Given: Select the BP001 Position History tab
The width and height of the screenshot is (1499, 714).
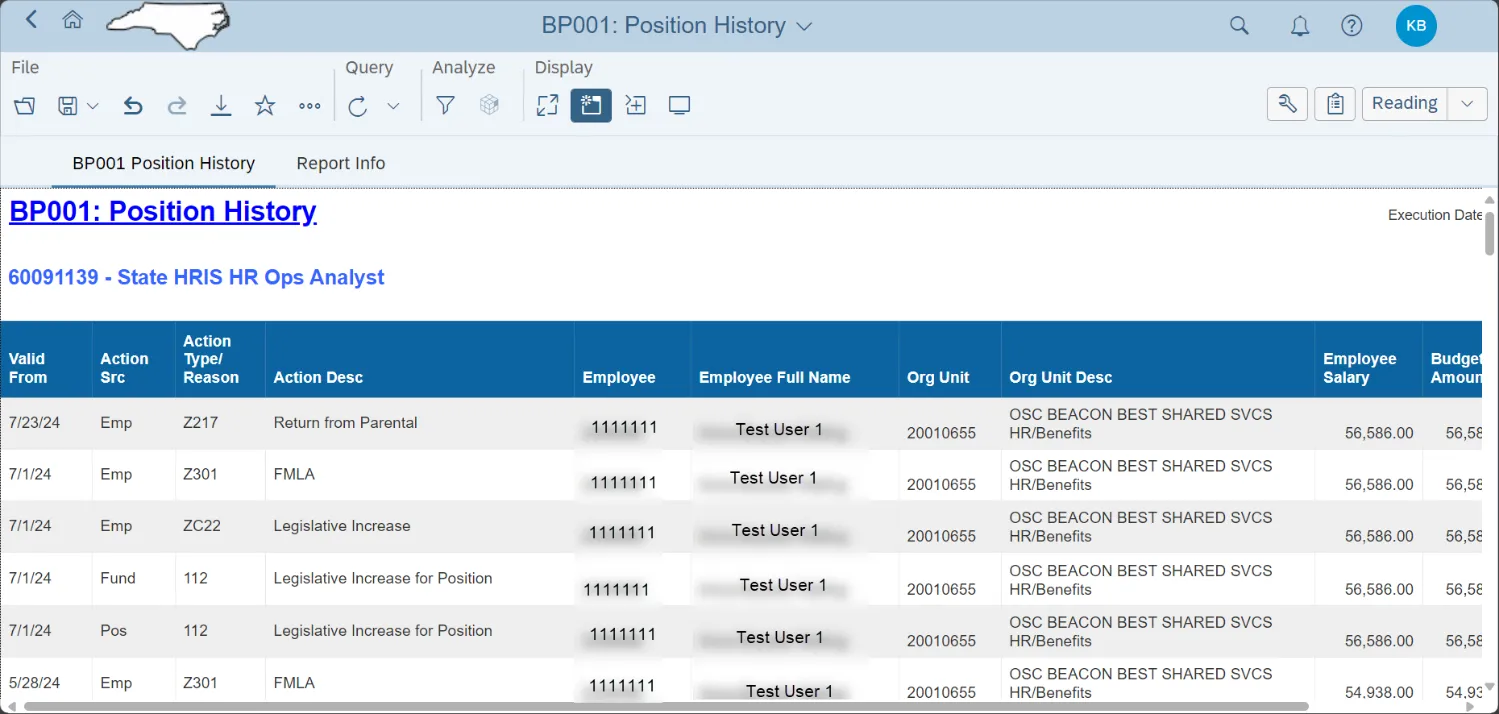Looking at the screenshot, I should click(x=163, y=163).
